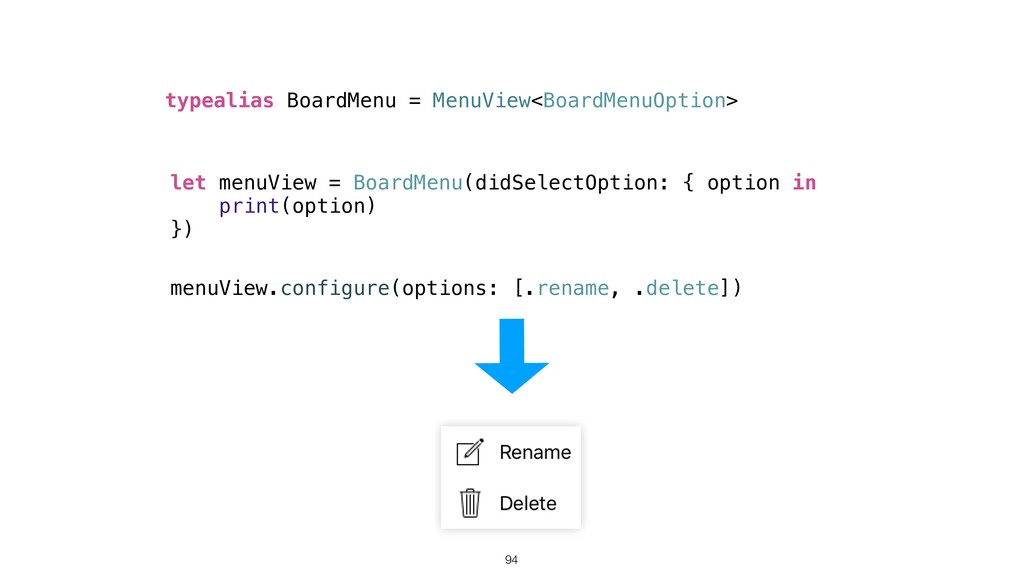Select the MenuView type name
This screenshot has height=576, width=1024.
pos(479,101)
